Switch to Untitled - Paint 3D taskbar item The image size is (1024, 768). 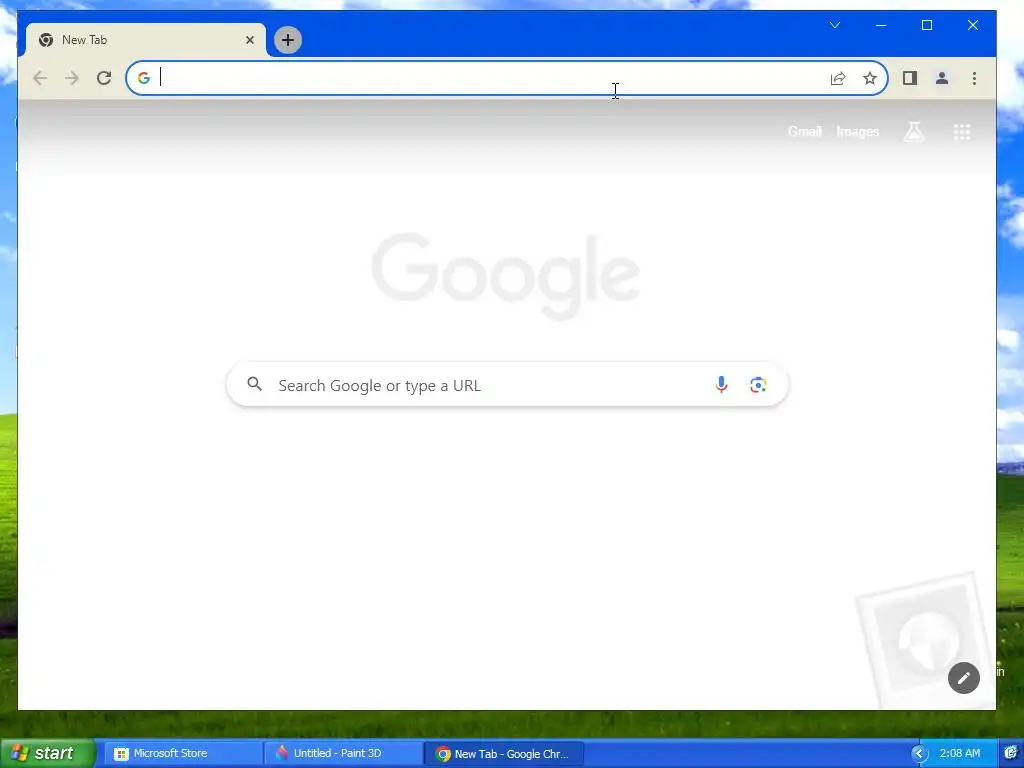coord(344,754)
